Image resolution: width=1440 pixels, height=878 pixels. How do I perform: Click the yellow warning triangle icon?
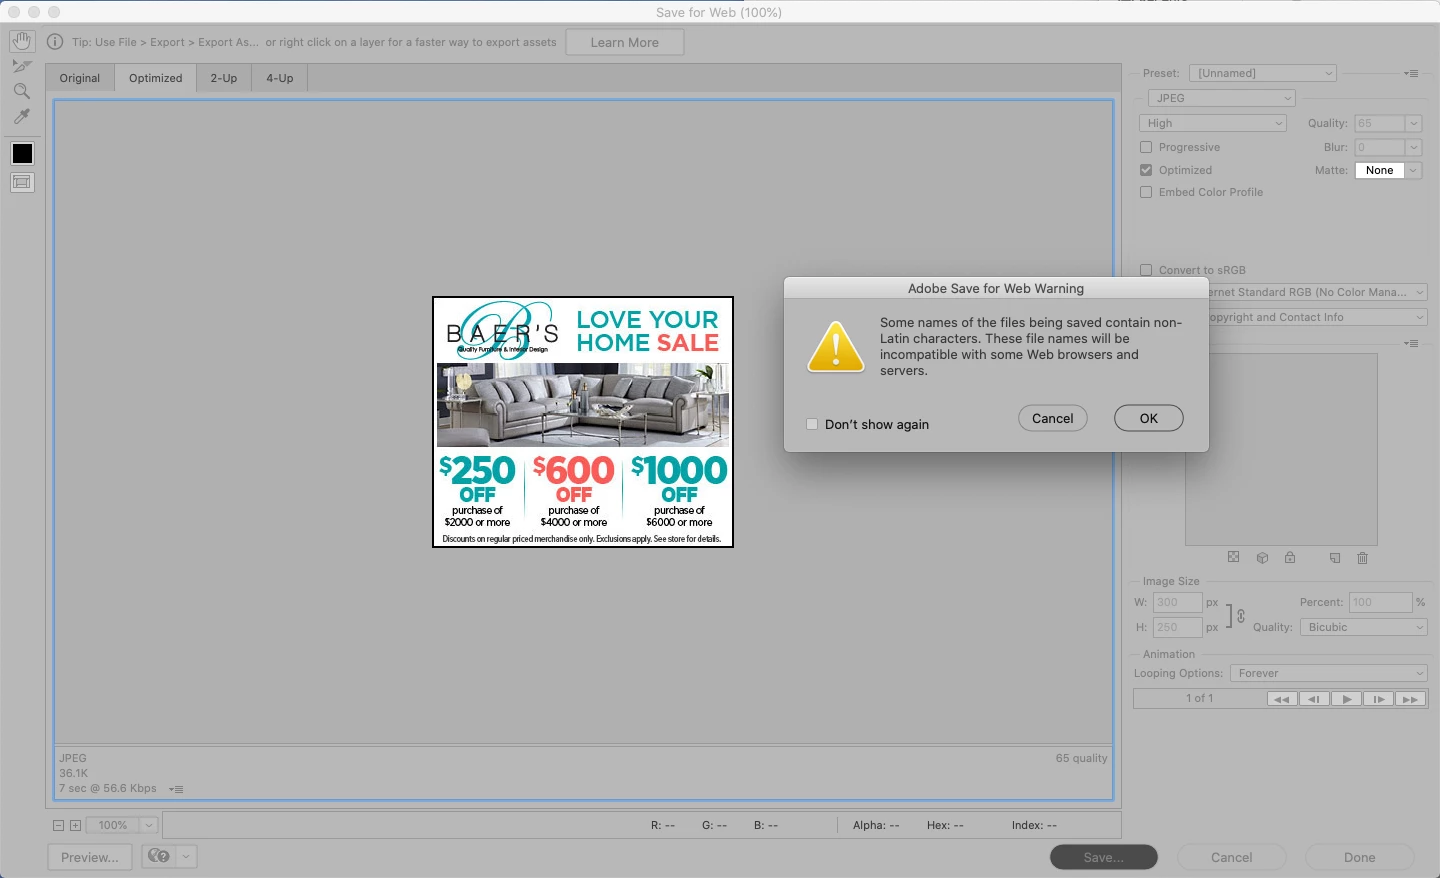tap(836, 347)
